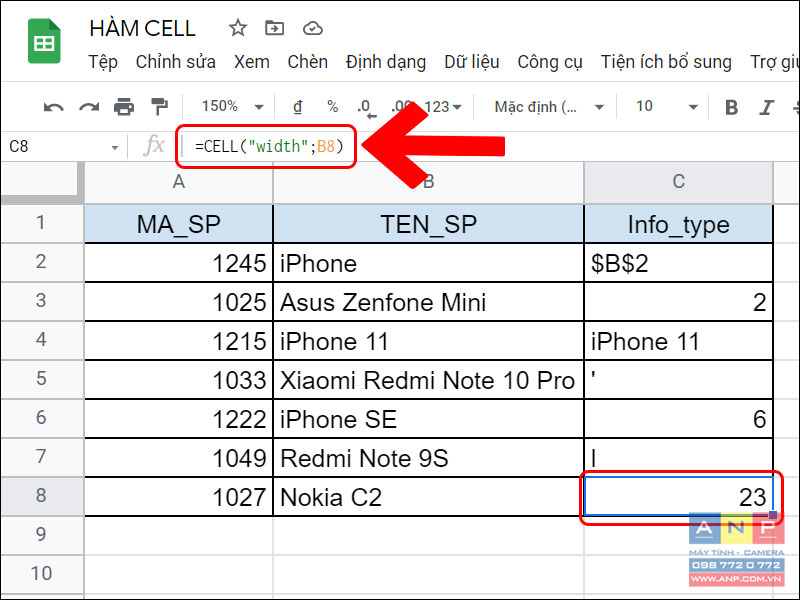Select the cell containing $B$2
The width and height of the screenshot is (800, 600).
point(679,263)
